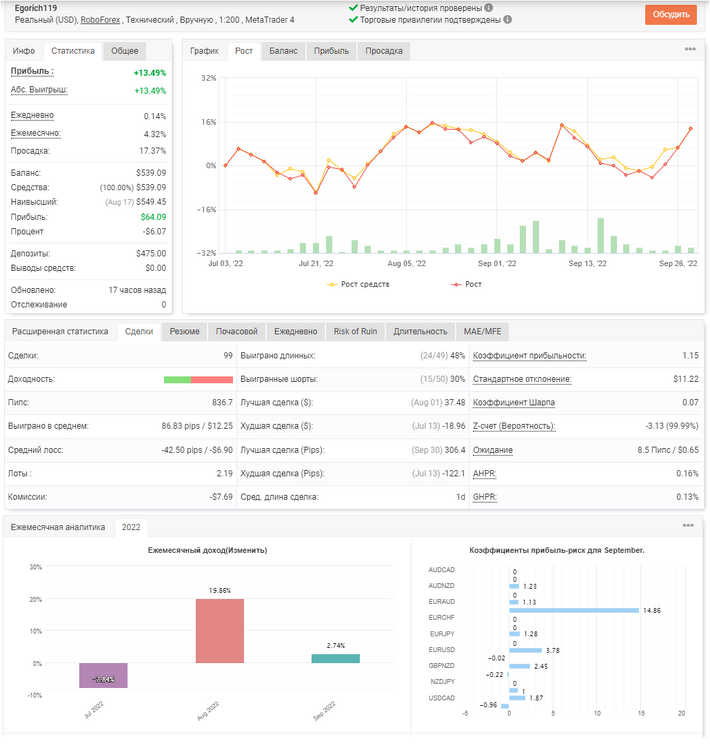Click the balance value '$539.09' beside Баланс
The image size is (710, 750).
(151, 173)
